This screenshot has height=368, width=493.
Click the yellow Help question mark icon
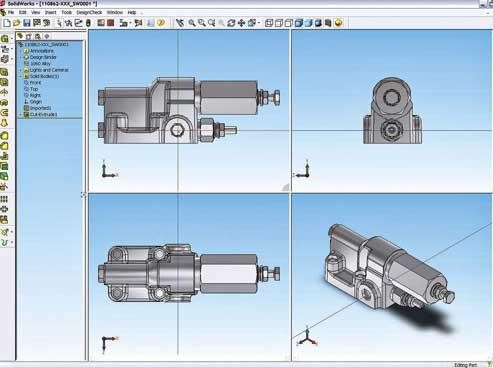161,23
